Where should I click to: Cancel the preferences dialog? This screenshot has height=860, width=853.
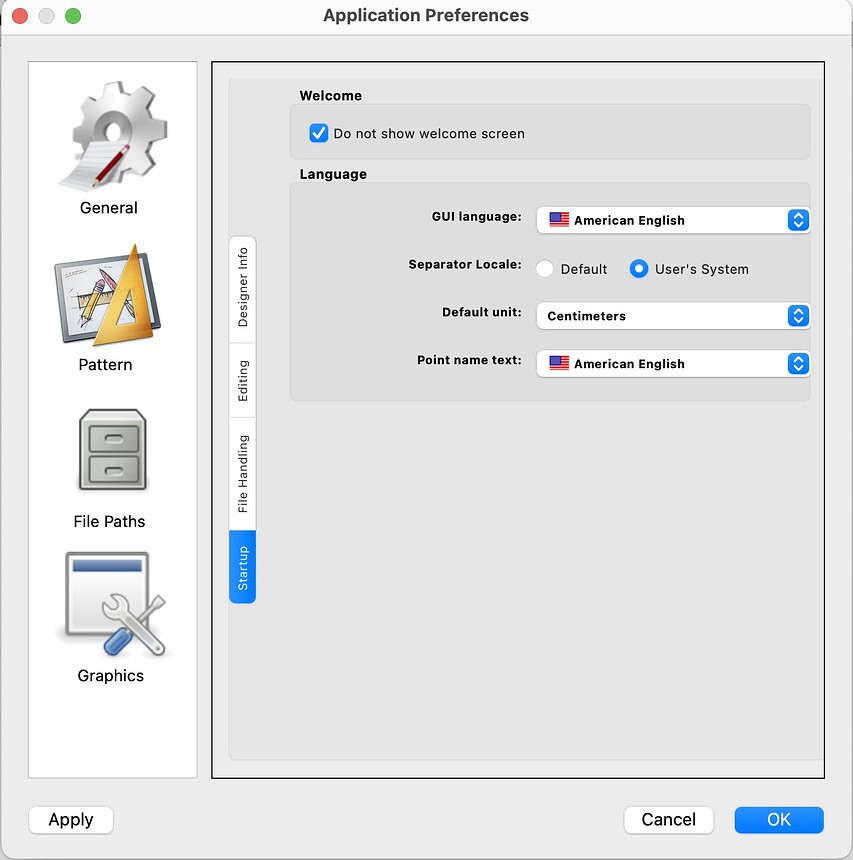[x=668, y=820]
